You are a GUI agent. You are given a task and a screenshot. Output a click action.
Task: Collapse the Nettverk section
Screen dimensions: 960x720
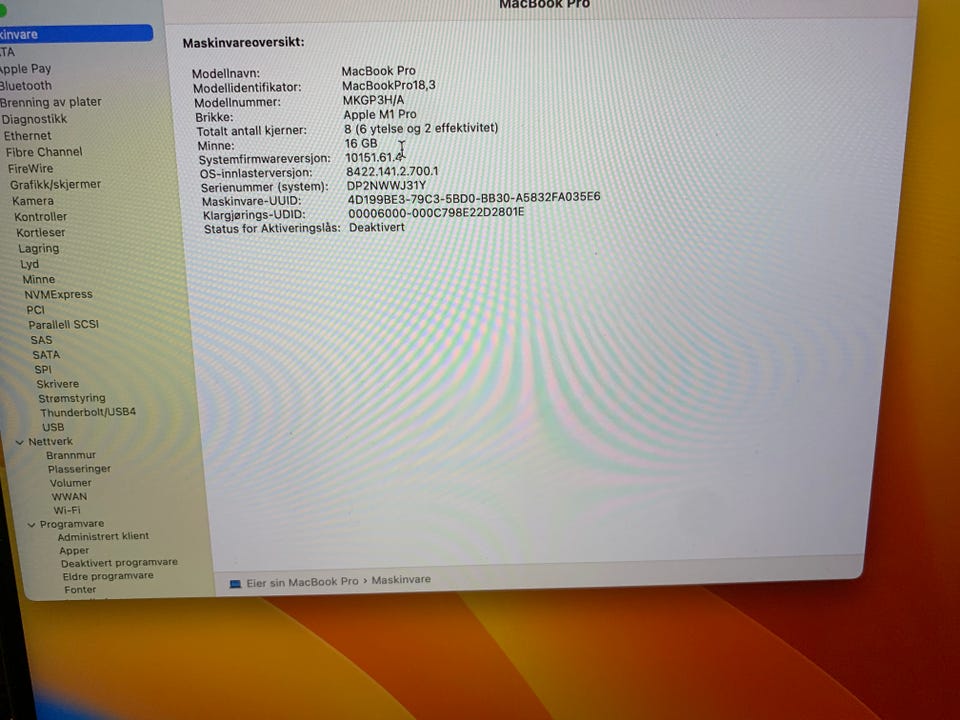click(20, 442)
